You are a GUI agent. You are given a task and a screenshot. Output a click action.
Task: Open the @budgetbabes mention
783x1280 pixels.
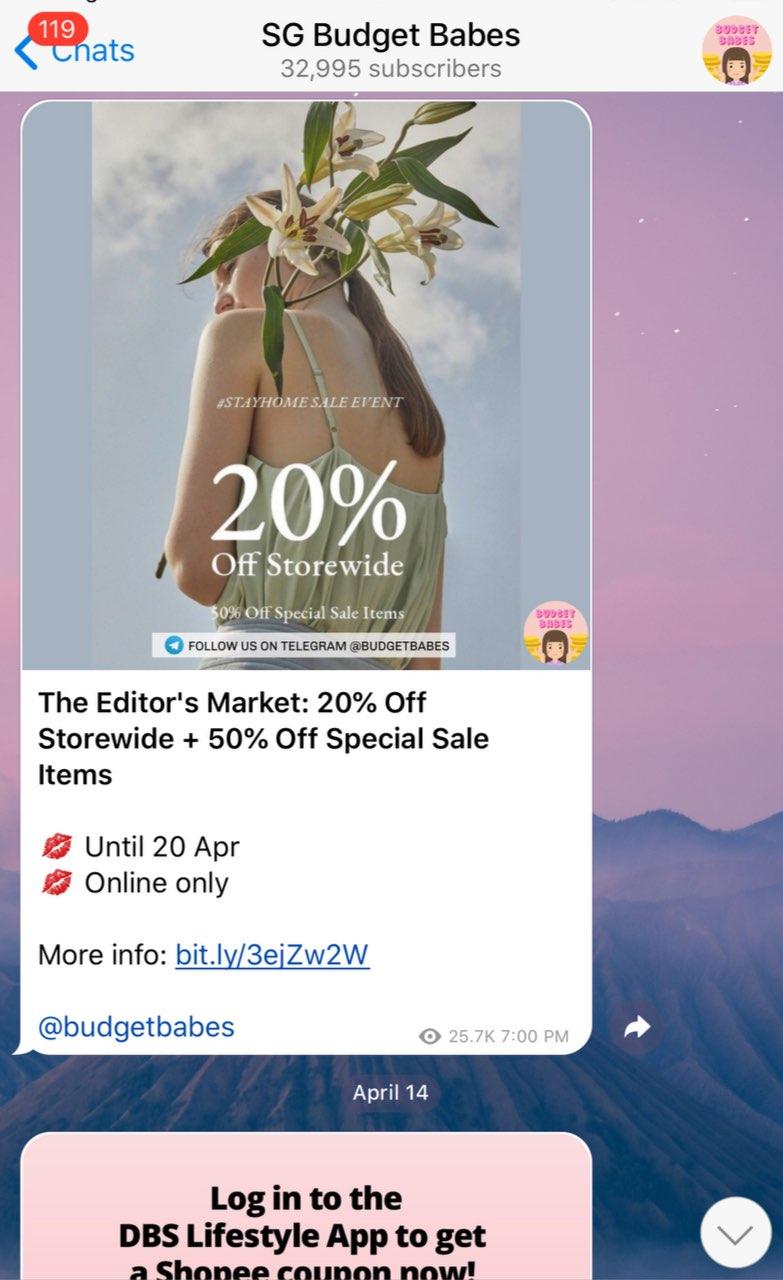click(136, 1027)
